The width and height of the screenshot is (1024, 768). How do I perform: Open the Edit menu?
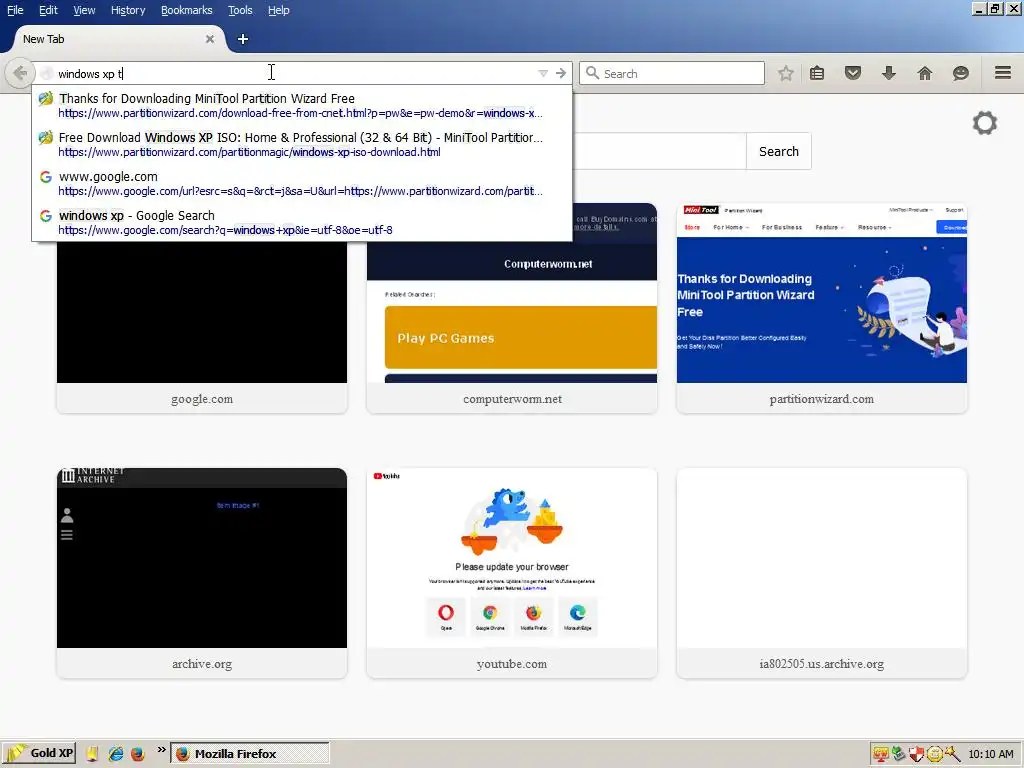click(x=48, y=10)
